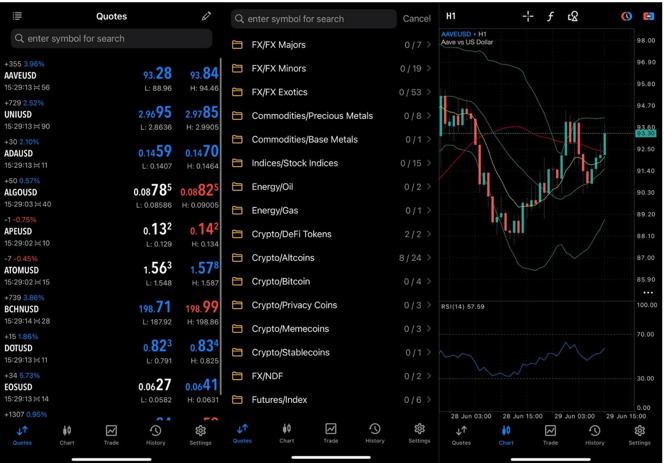This screenshot has height=463, width=664.
Task: Expand Crypto/DeFi Tokens chevron
Action: pyautogui.click(x=429, y=234)
